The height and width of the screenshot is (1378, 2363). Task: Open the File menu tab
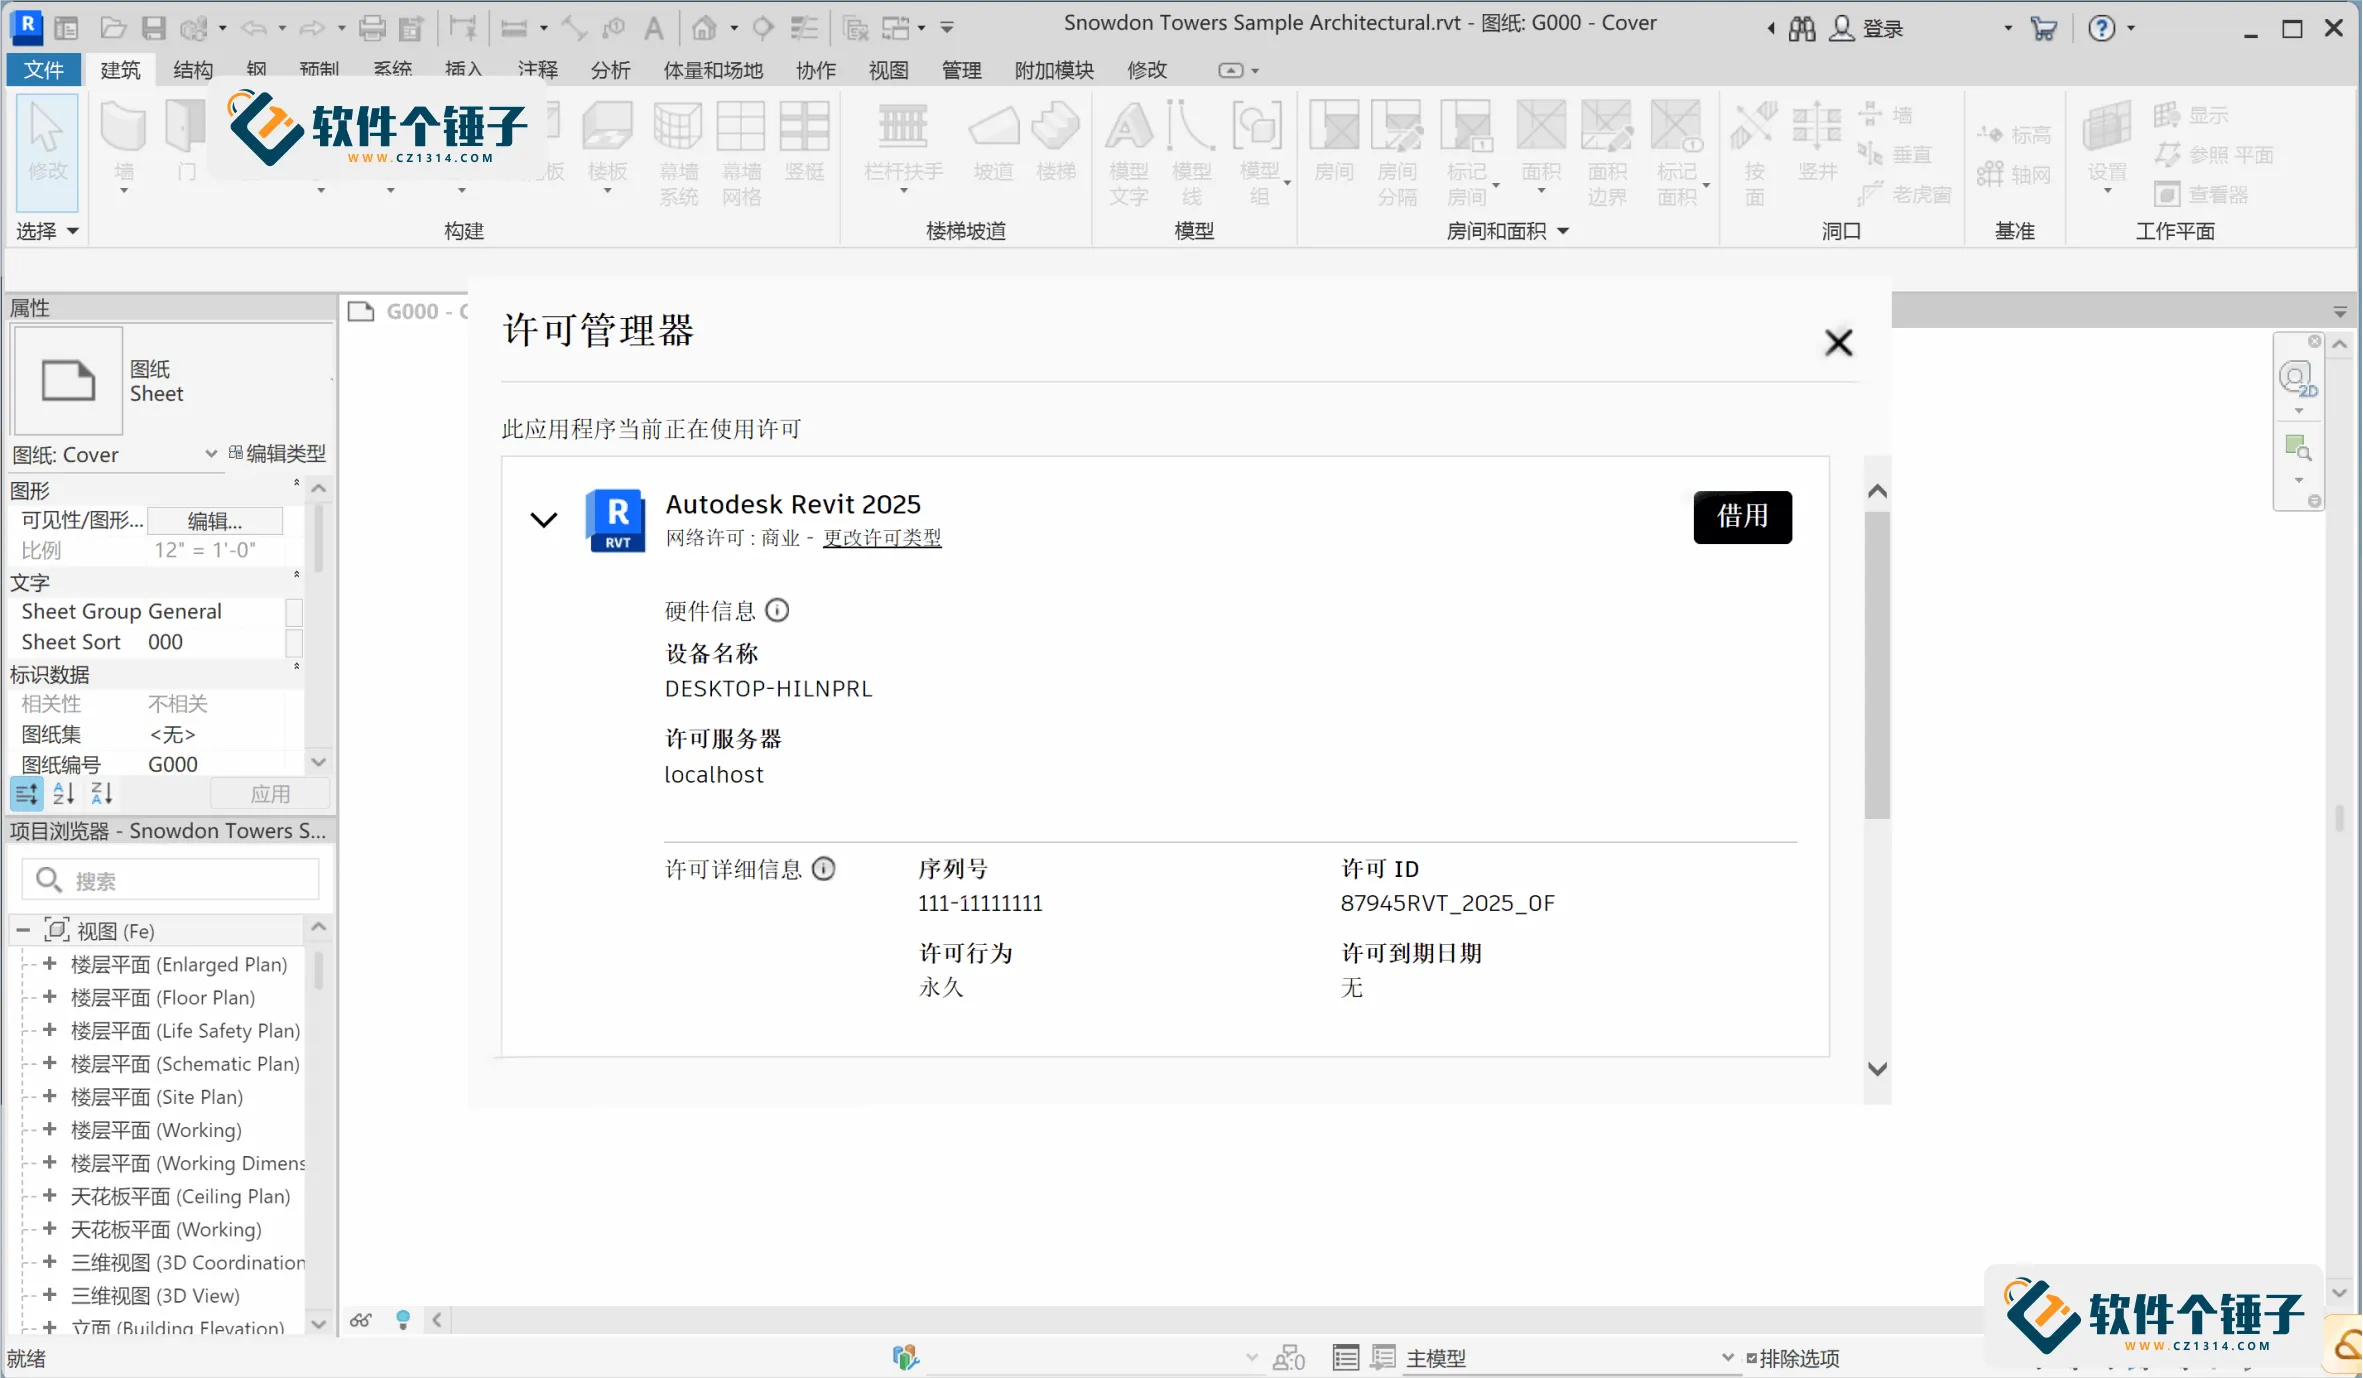point(43,69)
